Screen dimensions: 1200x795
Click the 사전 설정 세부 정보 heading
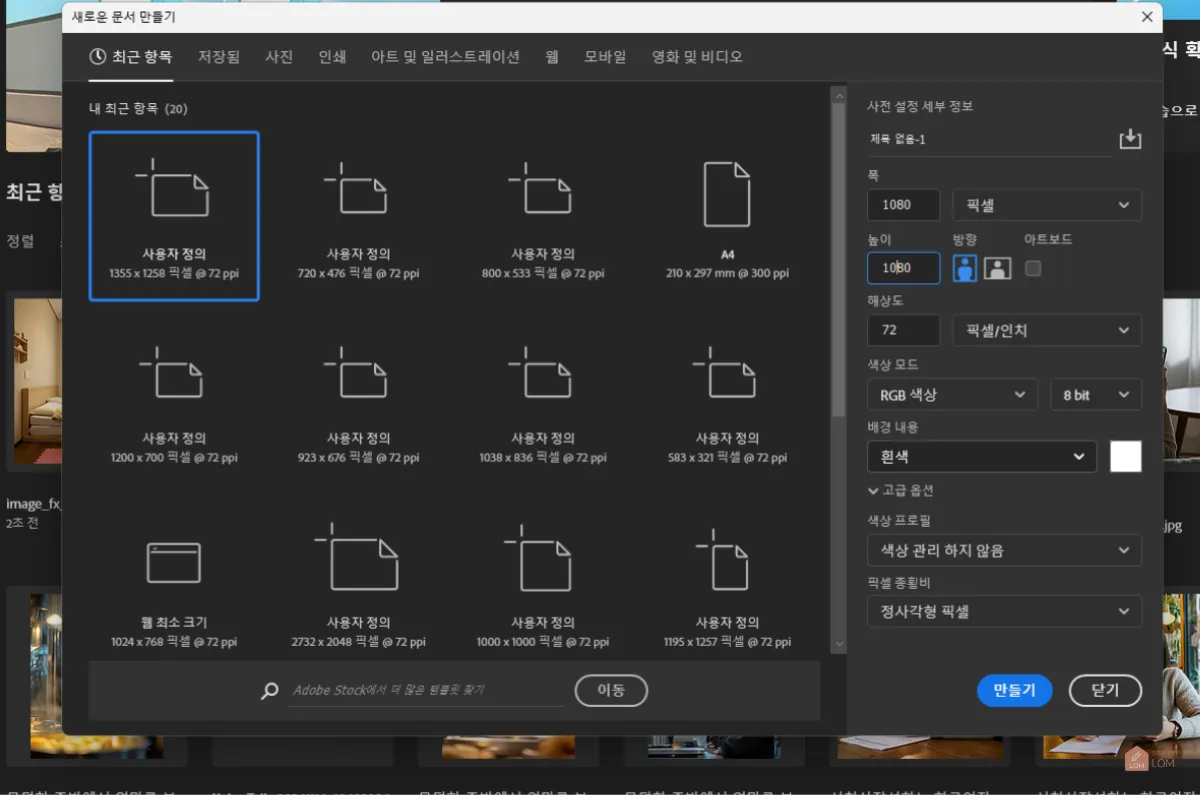pyautogui.click(x=920, y=106)
